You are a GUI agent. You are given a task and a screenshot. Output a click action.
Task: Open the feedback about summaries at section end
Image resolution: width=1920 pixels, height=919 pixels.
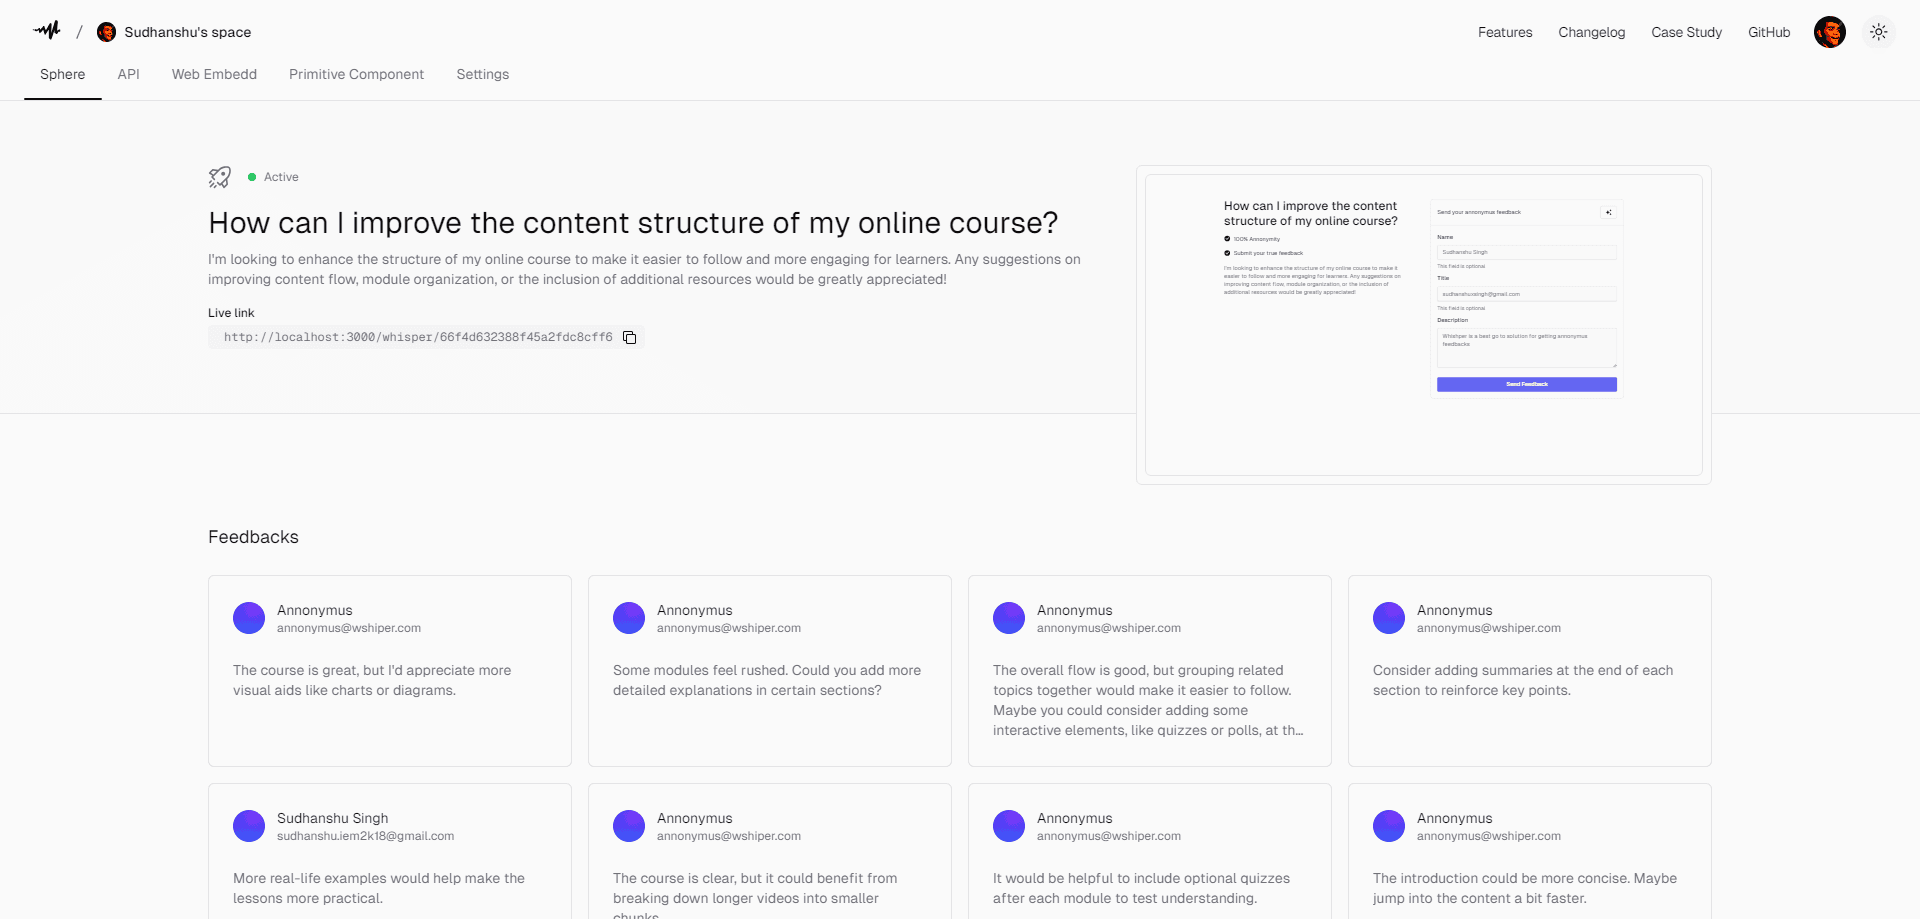(x=1530, y=671)
